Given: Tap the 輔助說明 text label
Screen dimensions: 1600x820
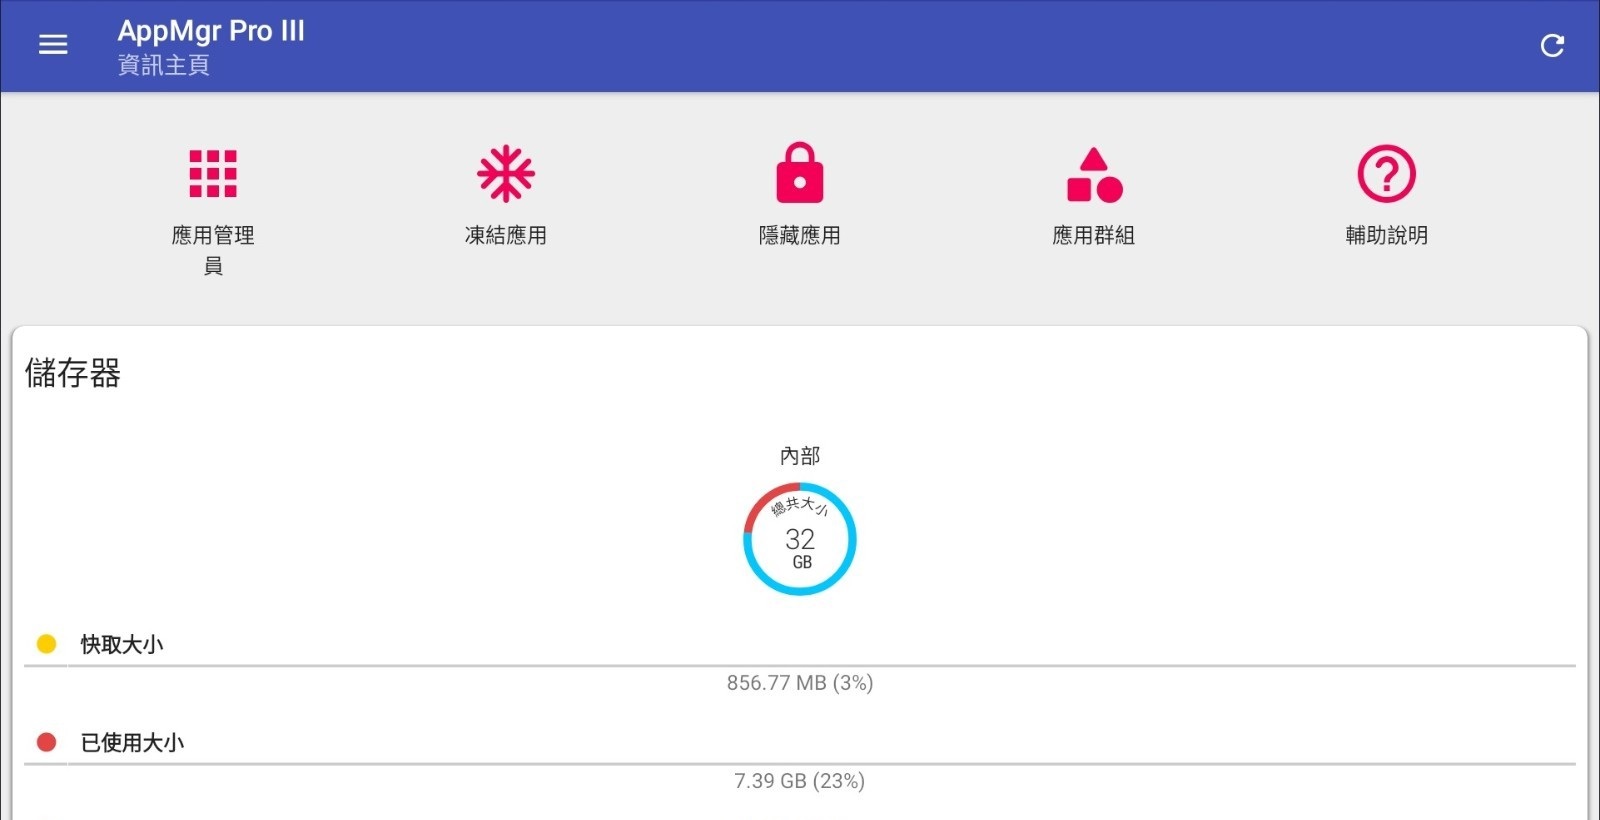Looking at the screenshot, I should [x=1387, y=235].
